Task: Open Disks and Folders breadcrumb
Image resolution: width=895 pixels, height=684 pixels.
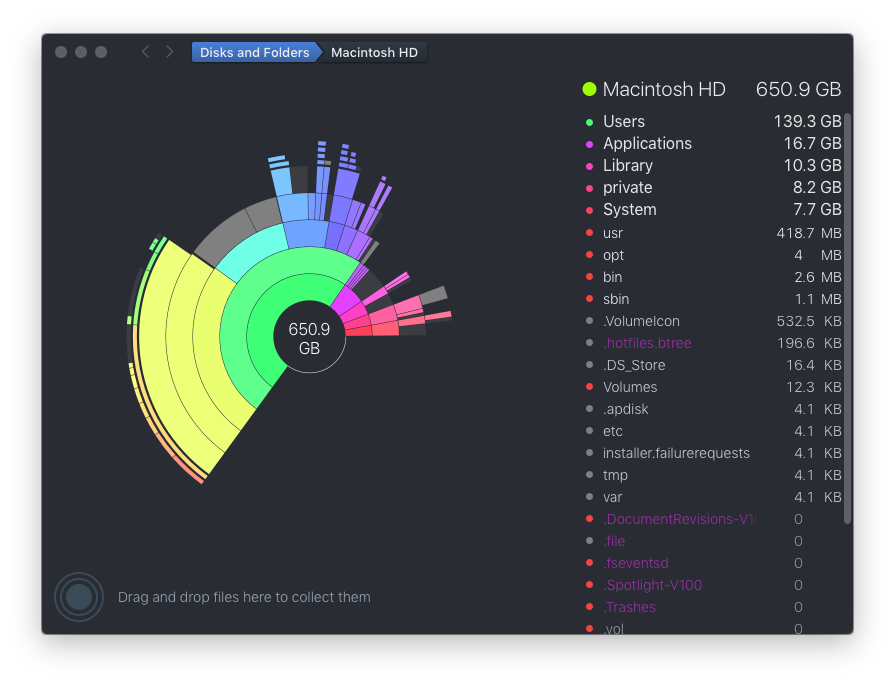Action: (x=255, y=53)
